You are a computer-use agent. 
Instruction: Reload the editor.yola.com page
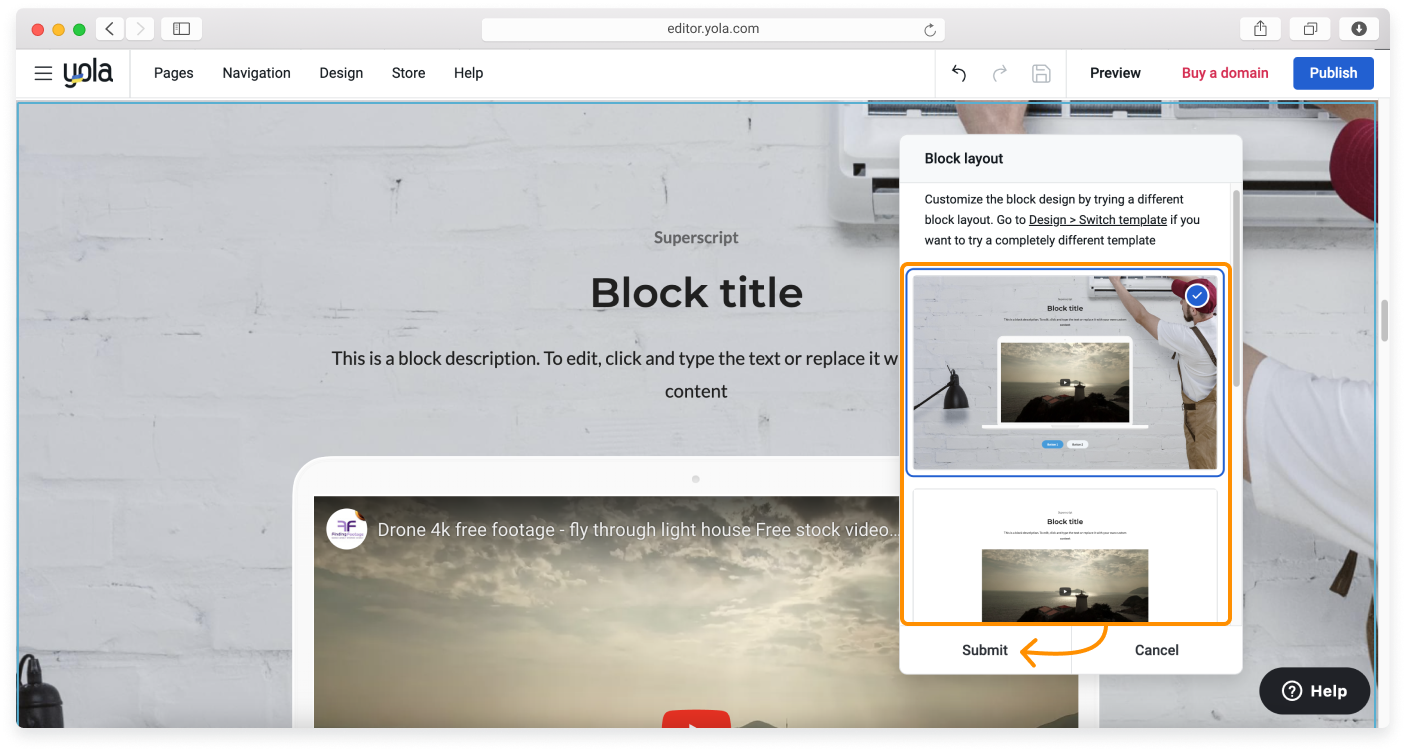[x=931, y=29]
